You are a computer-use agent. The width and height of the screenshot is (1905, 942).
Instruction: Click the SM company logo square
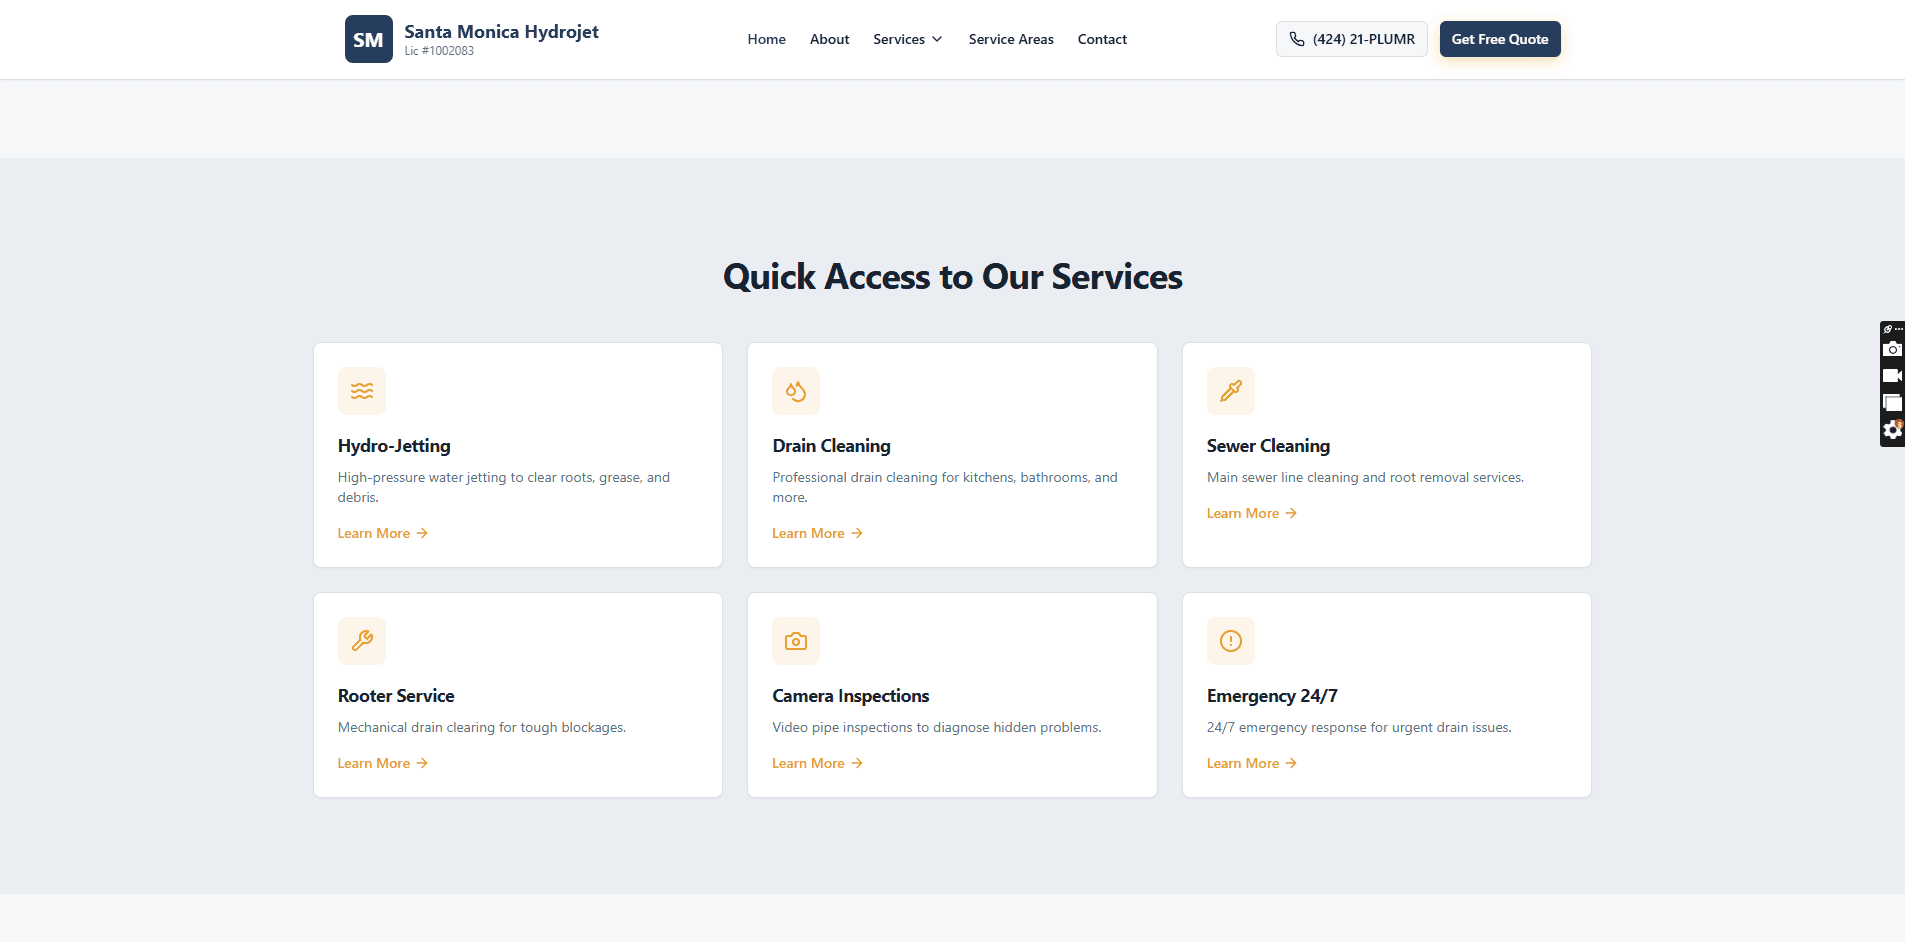(x=368, y=39)
